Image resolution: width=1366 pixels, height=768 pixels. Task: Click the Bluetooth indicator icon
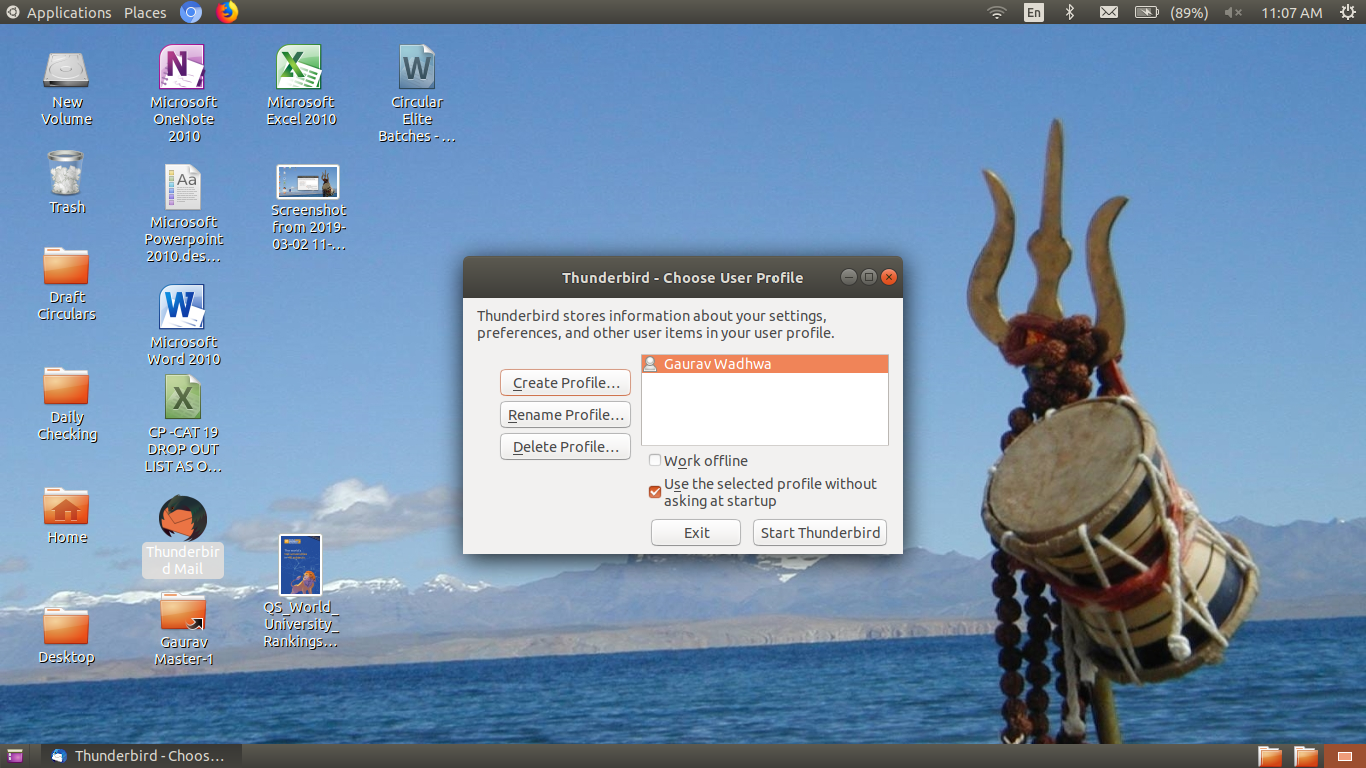tap(1069, 12)
